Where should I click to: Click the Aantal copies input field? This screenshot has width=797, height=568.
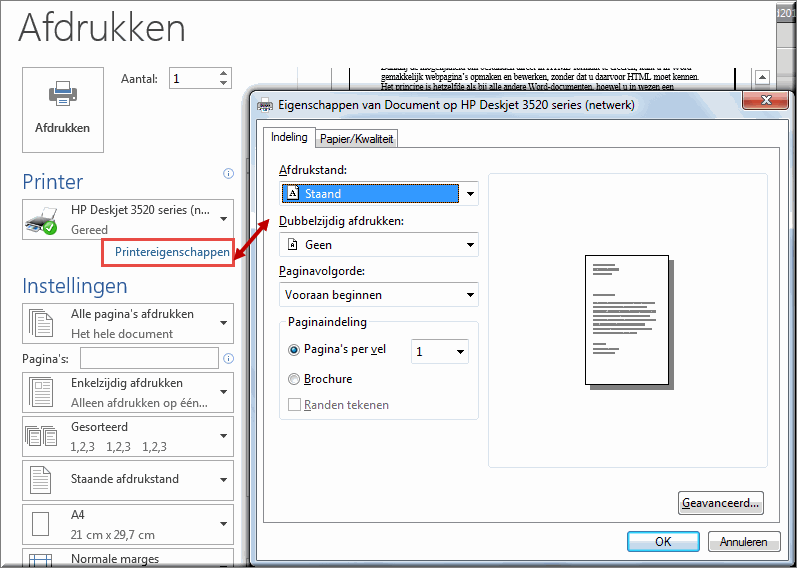[x=193, y=78]
